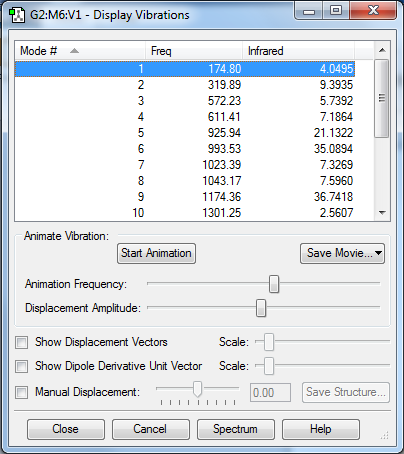Click the resize grip at dialog corner

pyautogui.click(x=385, y=435)
